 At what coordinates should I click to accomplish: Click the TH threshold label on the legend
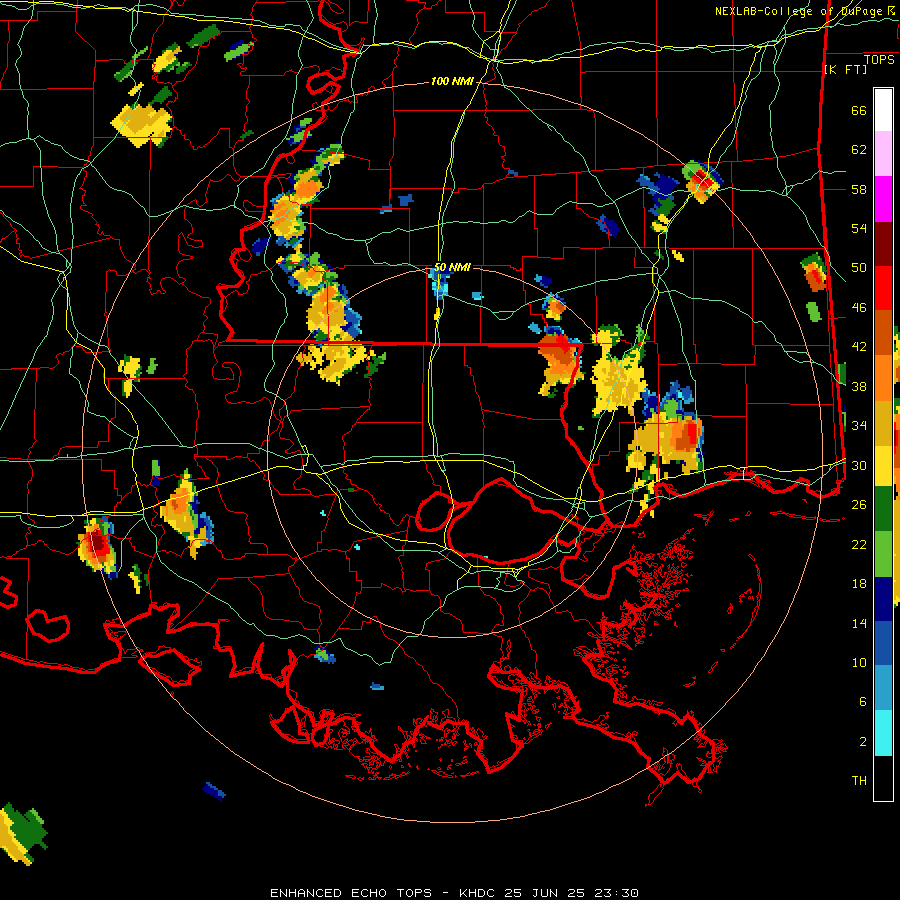pyautogui.click(x=859, y=781)
